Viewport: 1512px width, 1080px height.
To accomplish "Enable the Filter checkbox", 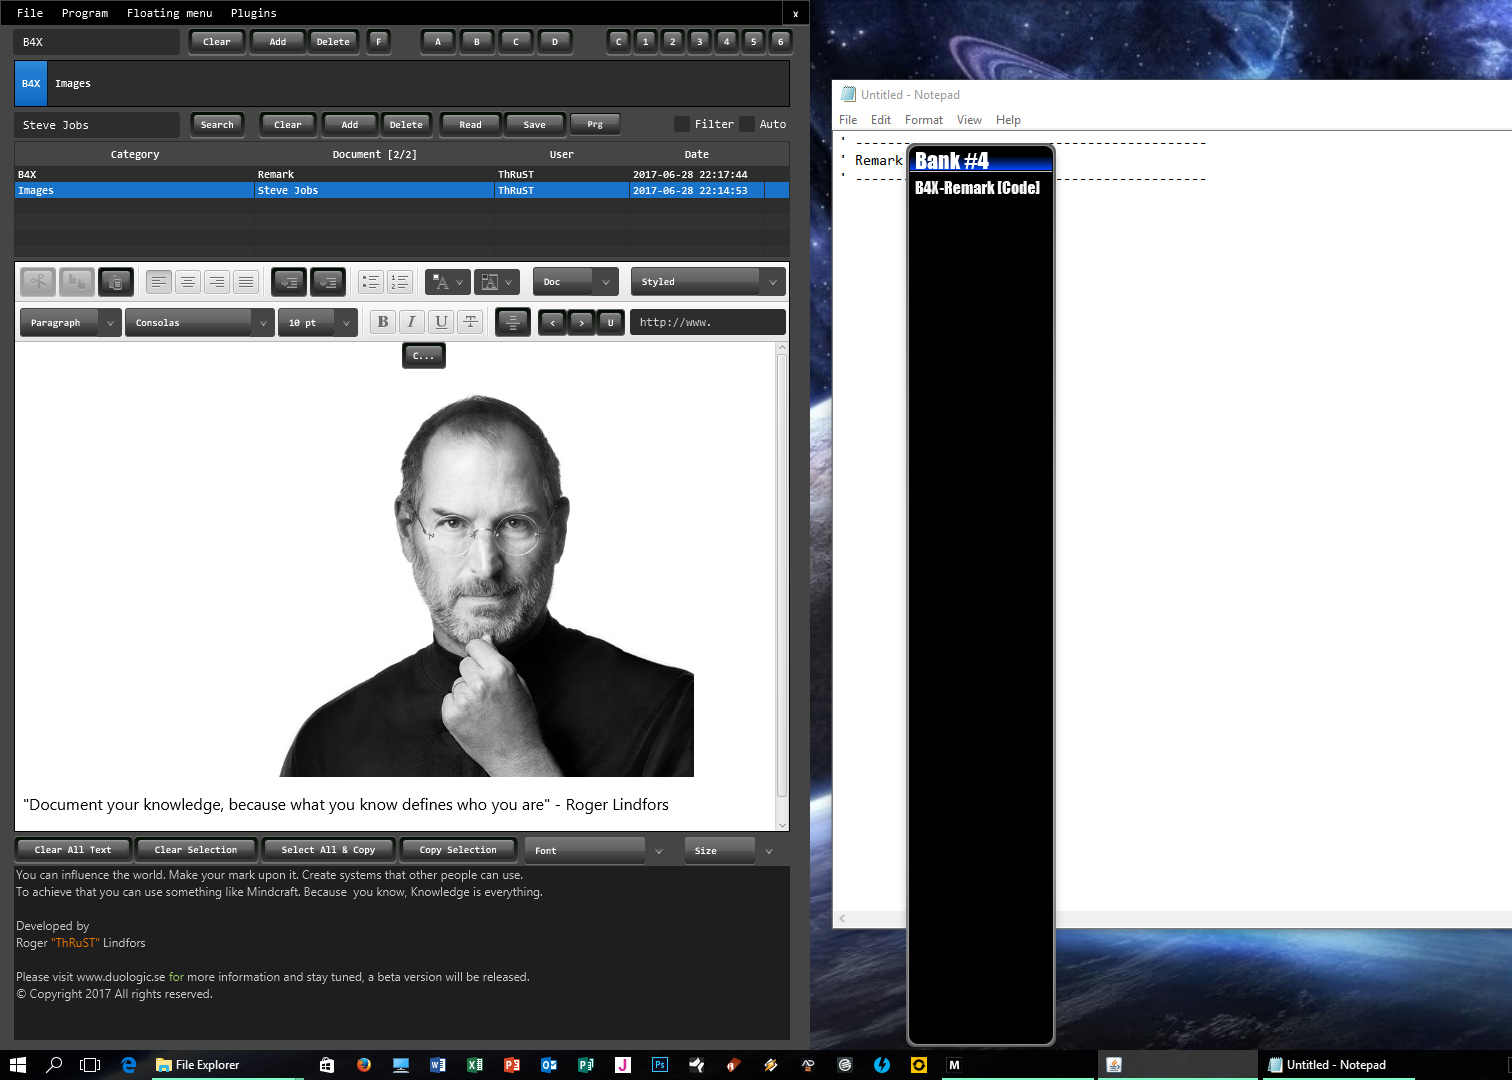I will pos(682,124).
